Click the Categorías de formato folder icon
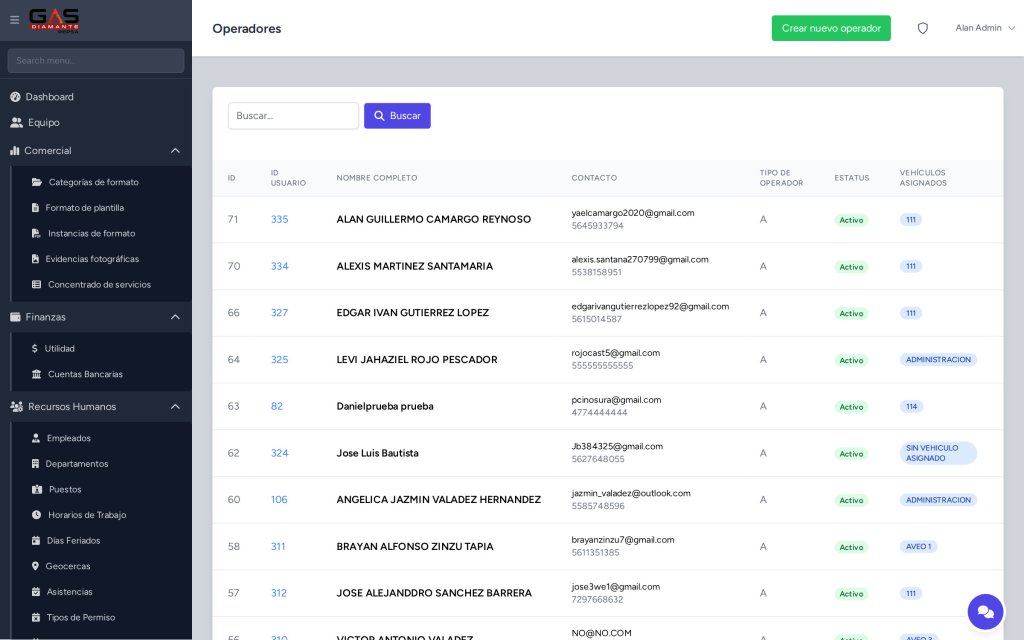The width and height of the screenshot is (1024, 640). [37, 182]
